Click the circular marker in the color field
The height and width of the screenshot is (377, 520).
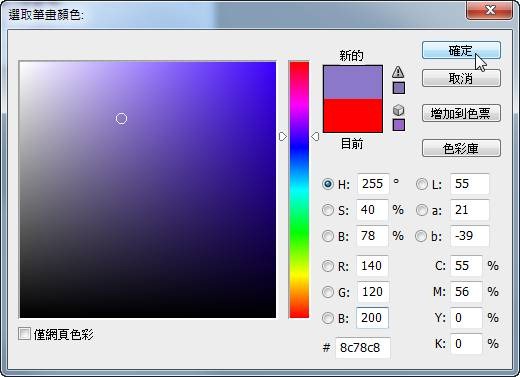tap(121, 118)
